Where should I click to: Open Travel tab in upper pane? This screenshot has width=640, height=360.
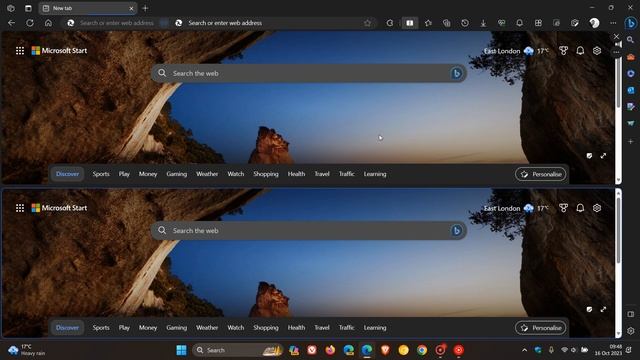point(322,174)
